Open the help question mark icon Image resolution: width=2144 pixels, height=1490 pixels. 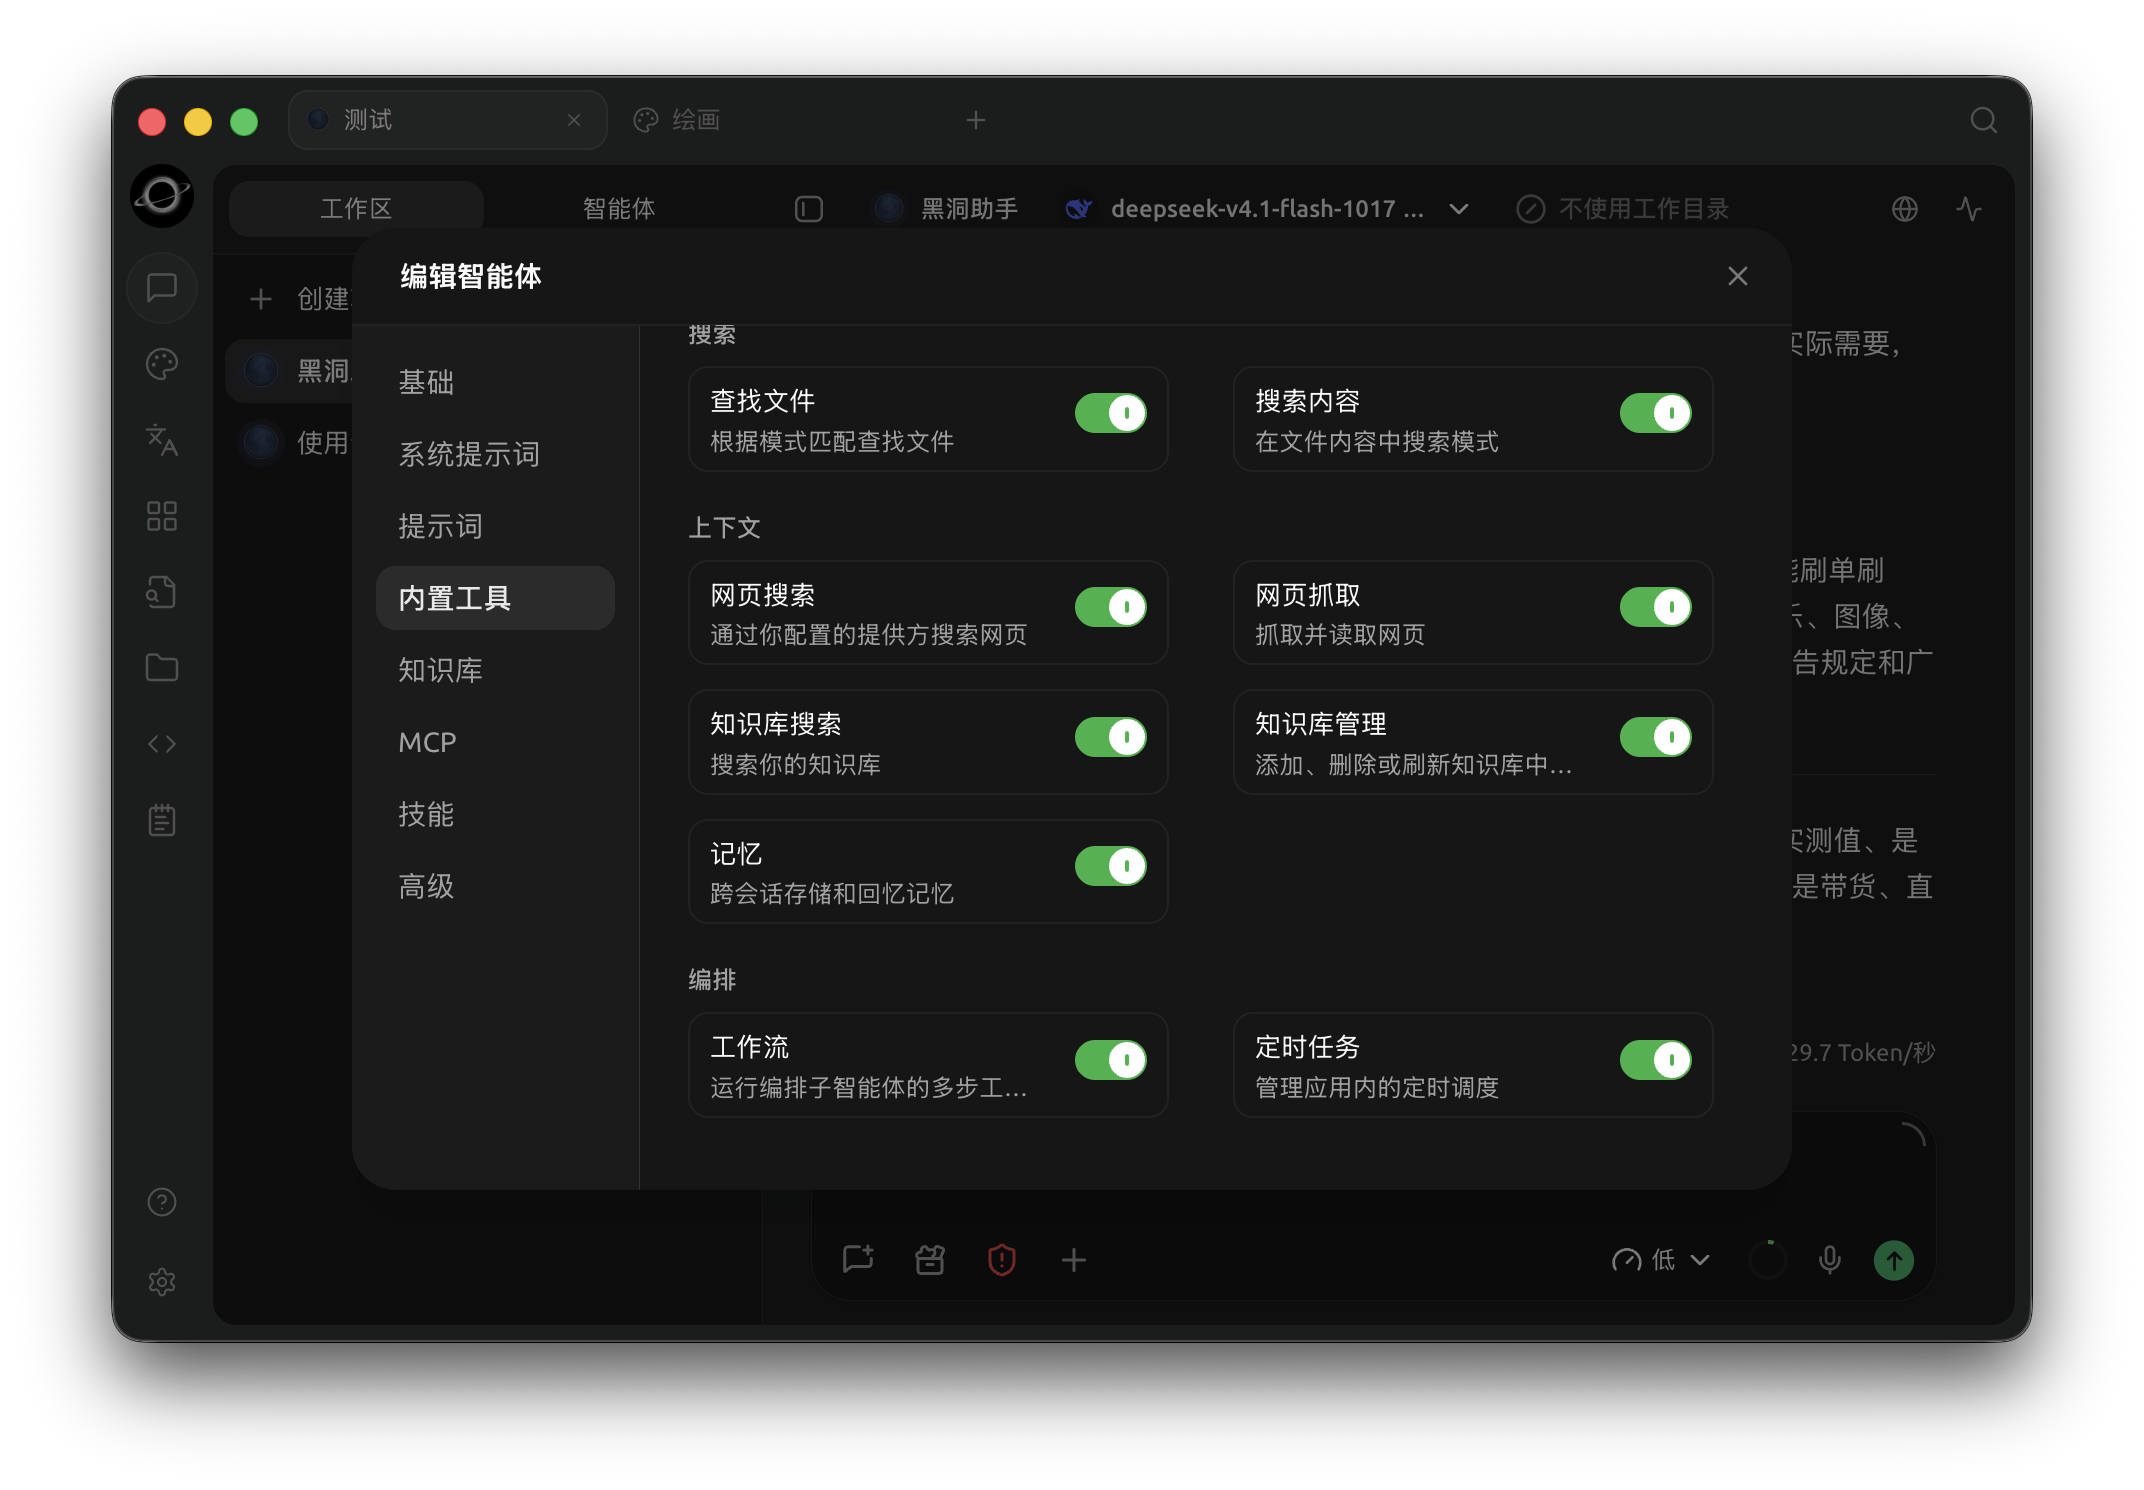(162, 1202)
